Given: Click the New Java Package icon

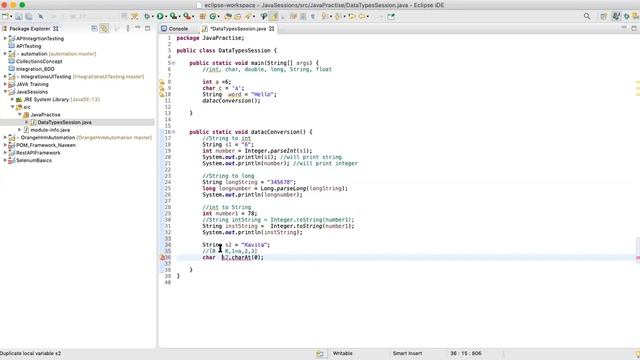Looking at the screenshot, I should [202, 16].
